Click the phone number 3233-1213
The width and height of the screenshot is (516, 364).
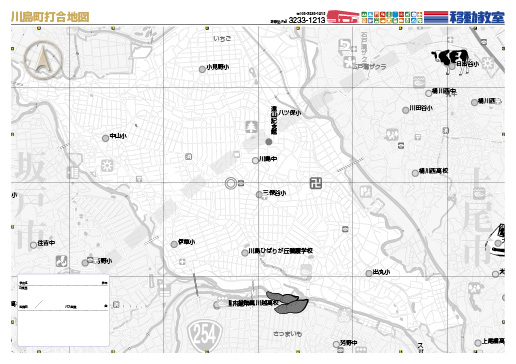click(307, 20)
